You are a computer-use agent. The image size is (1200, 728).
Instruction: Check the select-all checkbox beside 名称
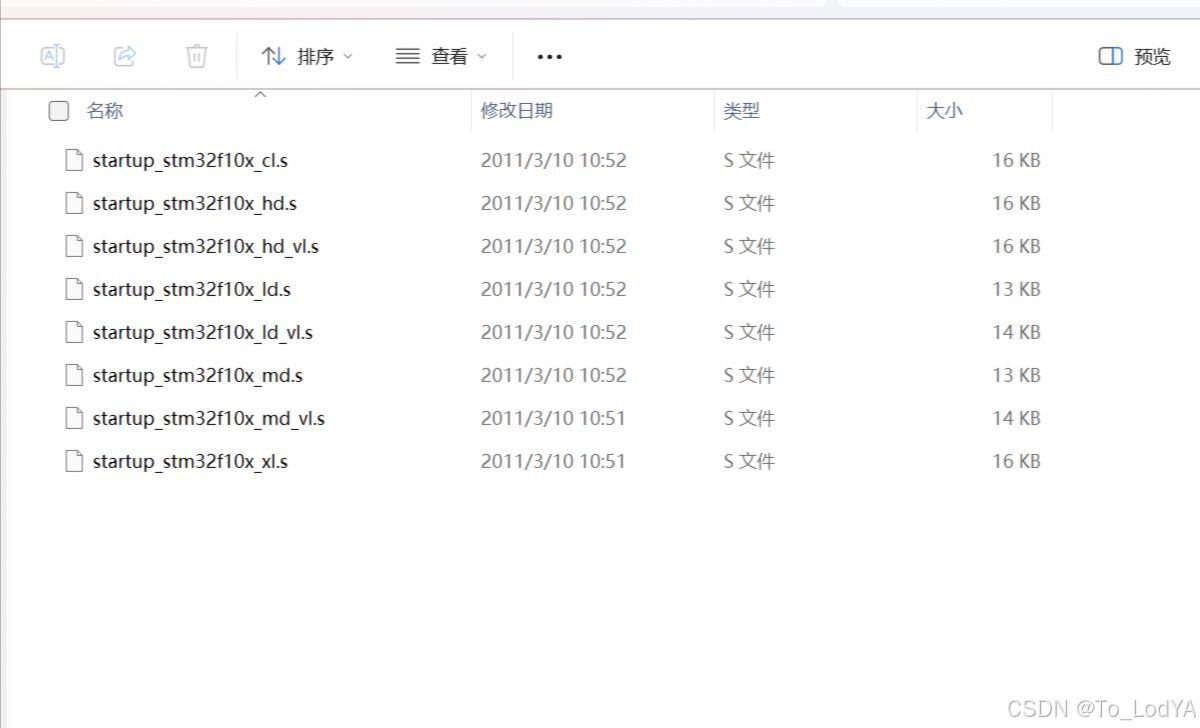point(59,111)
